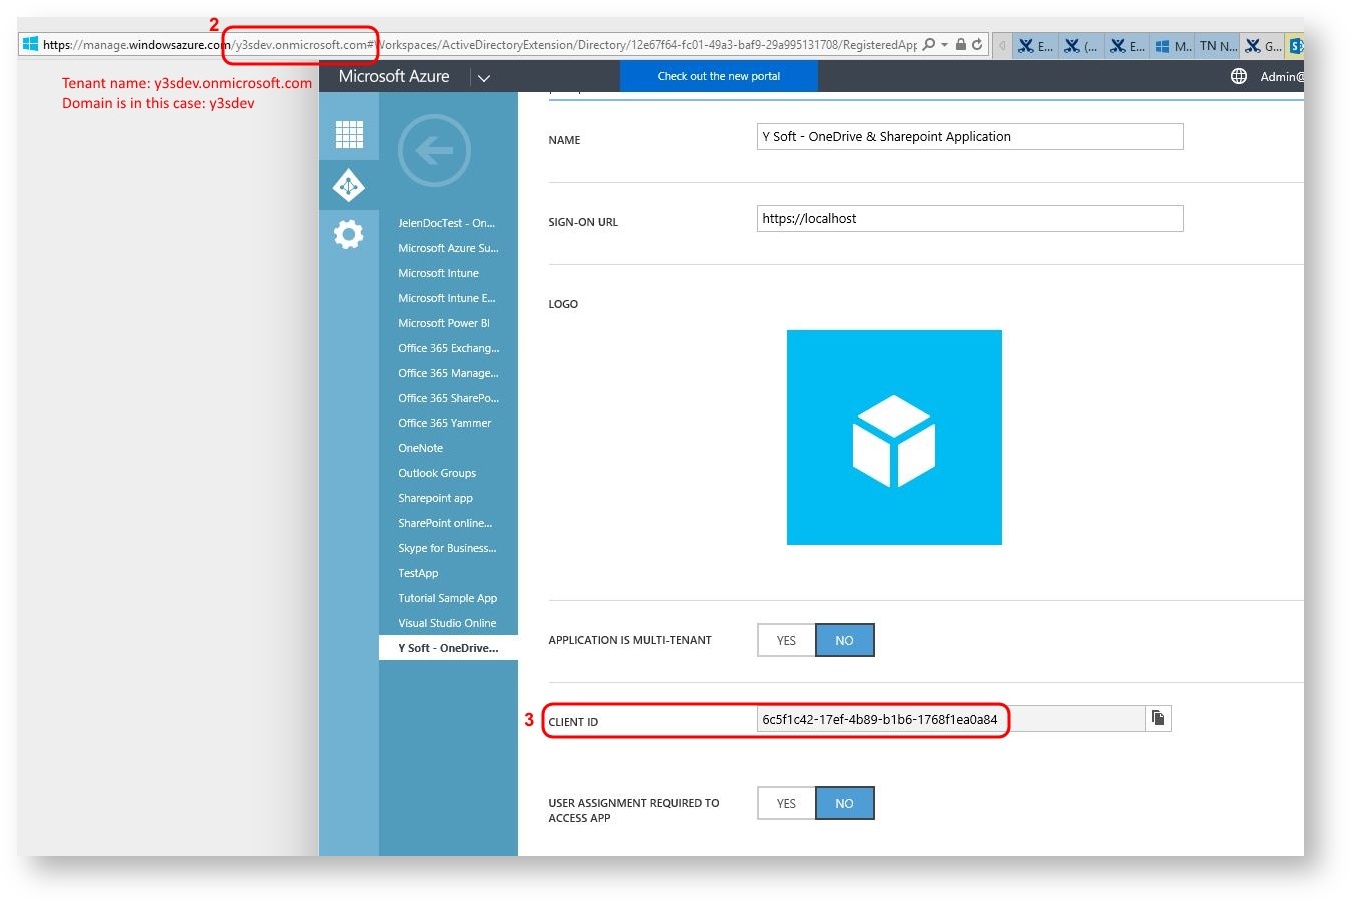The width and height of the screenshot is (1352, 904).
Task: Set user assignment required to YES
Action: pyautogui.click(x=786, y=803)
